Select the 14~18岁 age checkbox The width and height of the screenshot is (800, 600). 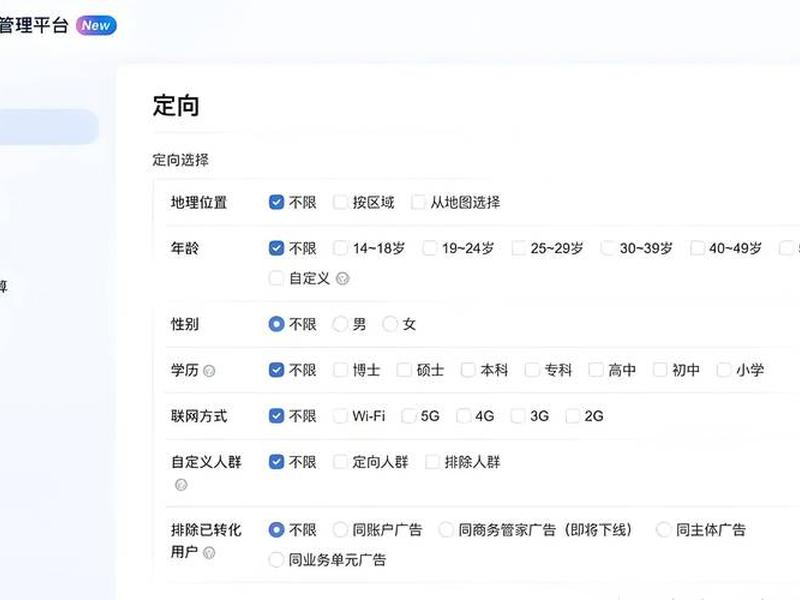click(x=340, y=248)
